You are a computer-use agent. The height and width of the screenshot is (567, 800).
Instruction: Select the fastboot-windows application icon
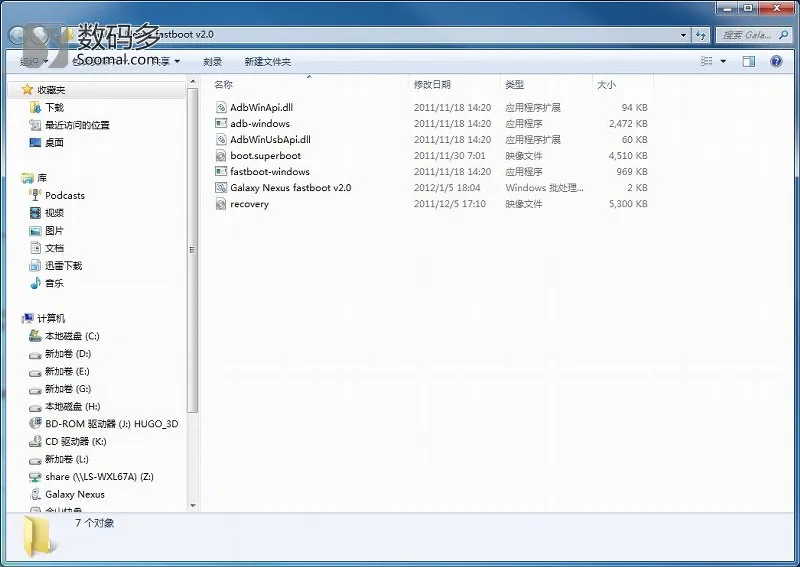point(221,171)
